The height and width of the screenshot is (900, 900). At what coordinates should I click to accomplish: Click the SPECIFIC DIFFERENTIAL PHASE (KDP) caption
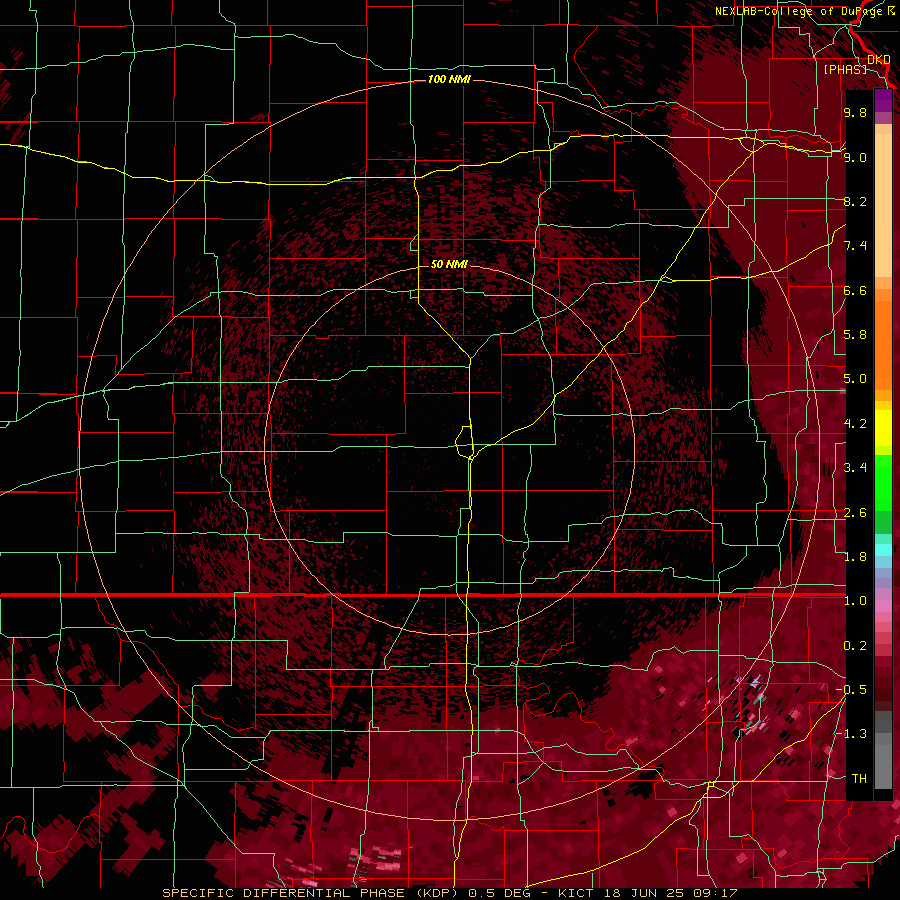pos(313,893)
